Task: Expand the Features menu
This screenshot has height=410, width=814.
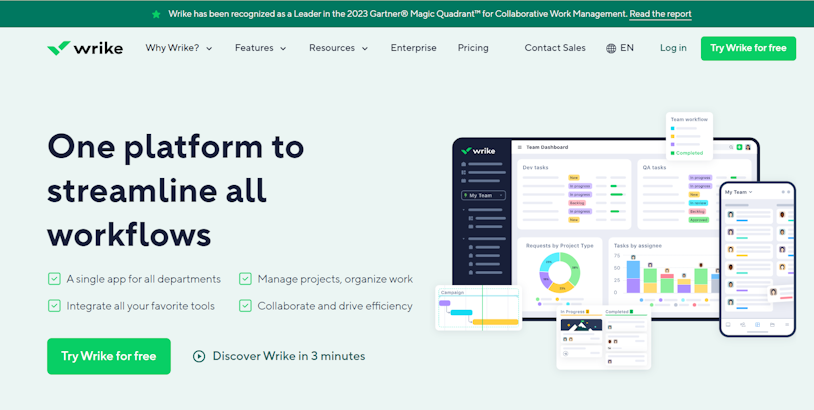Action: (x=261, y=48)
